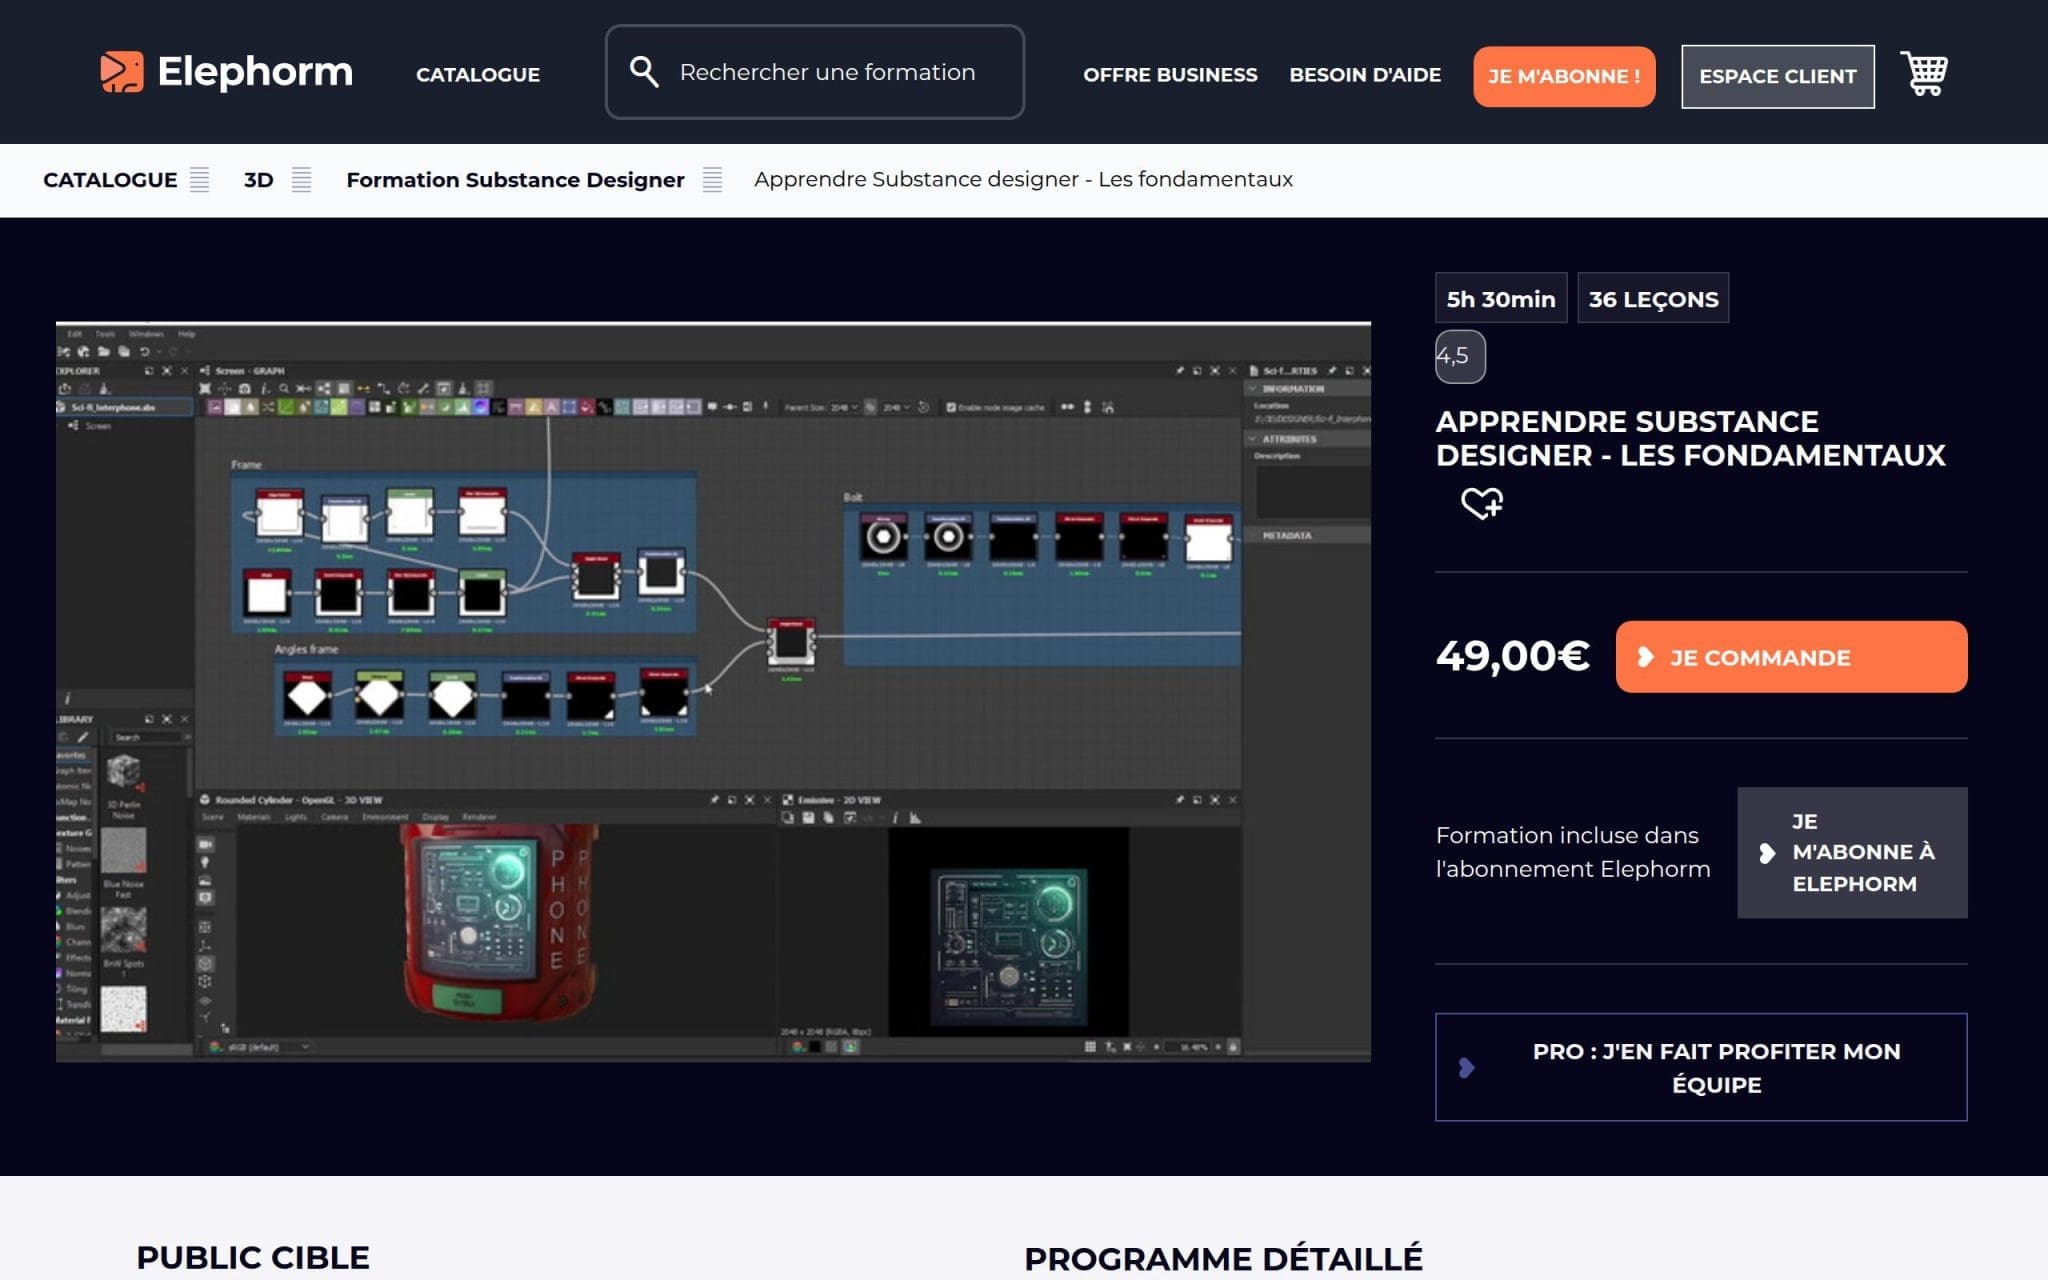This screenshot has height=1280, width=2048.
Task: Play the Substance Designer course video preview
Action: (713, 691)
